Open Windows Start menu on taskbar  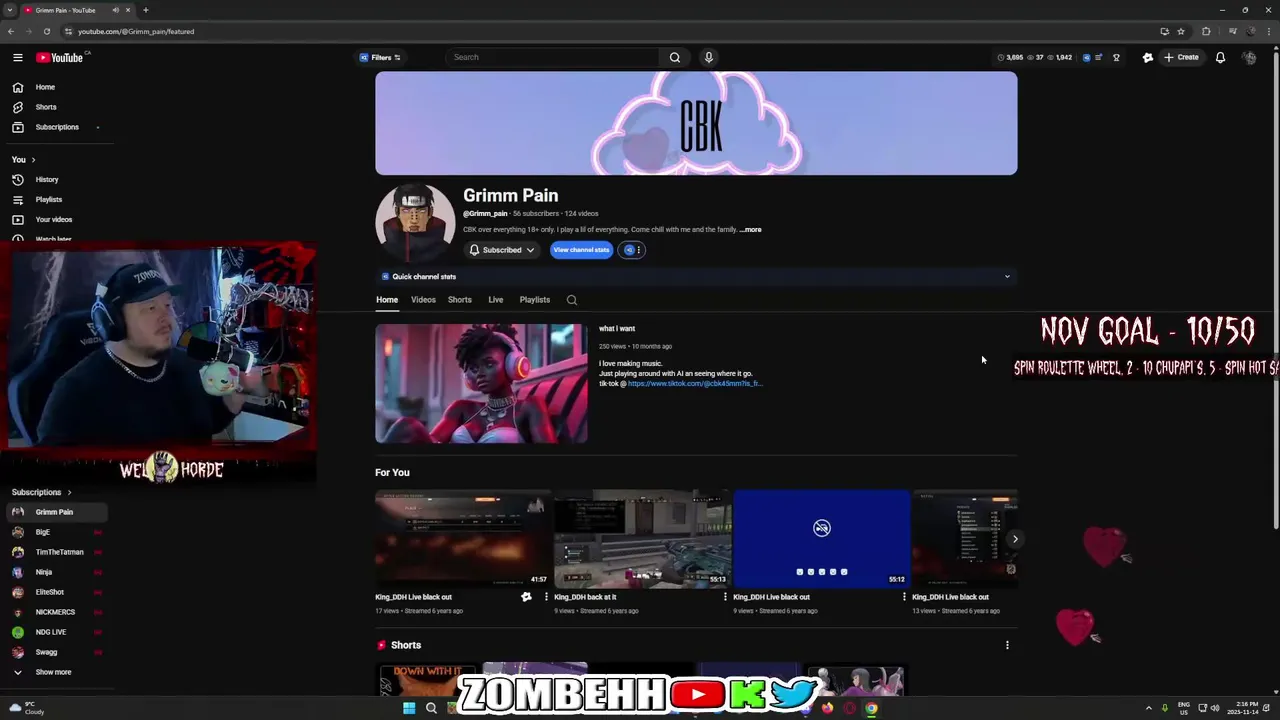click(409, 708)
